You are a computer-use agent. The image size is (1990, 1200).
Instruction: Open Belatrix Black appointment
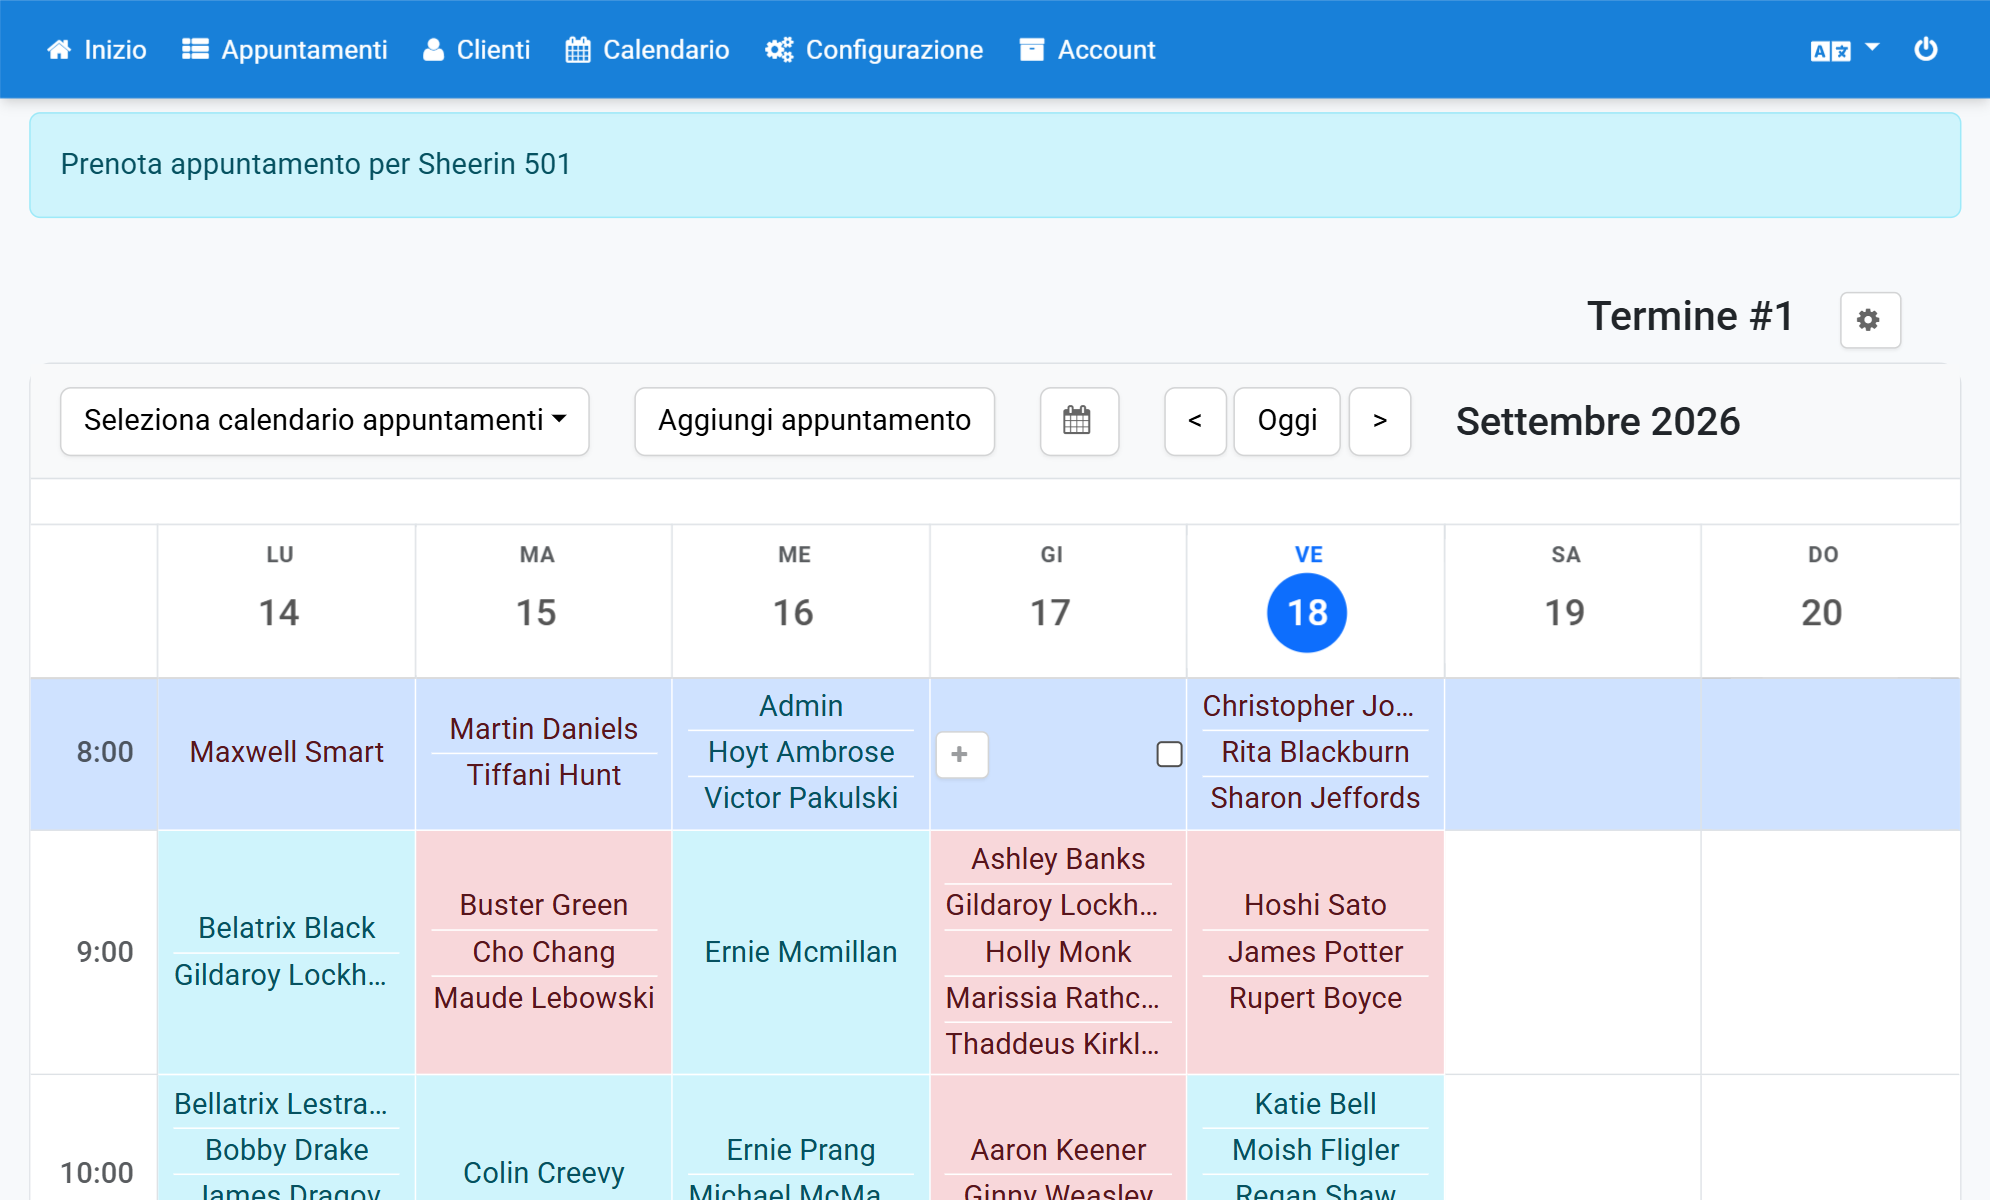click(287, 928)
